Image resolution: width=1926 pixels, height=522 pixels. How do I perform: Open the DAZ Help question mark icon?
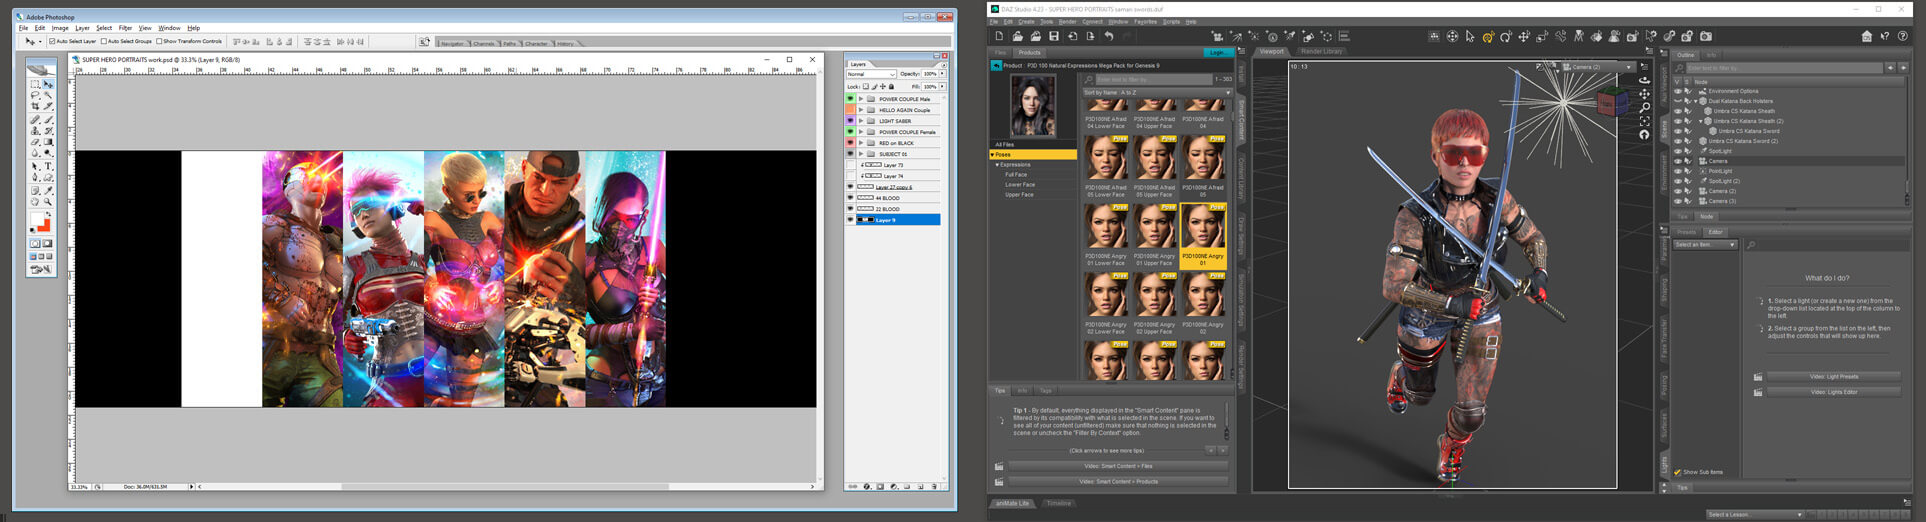point(1903,37)
